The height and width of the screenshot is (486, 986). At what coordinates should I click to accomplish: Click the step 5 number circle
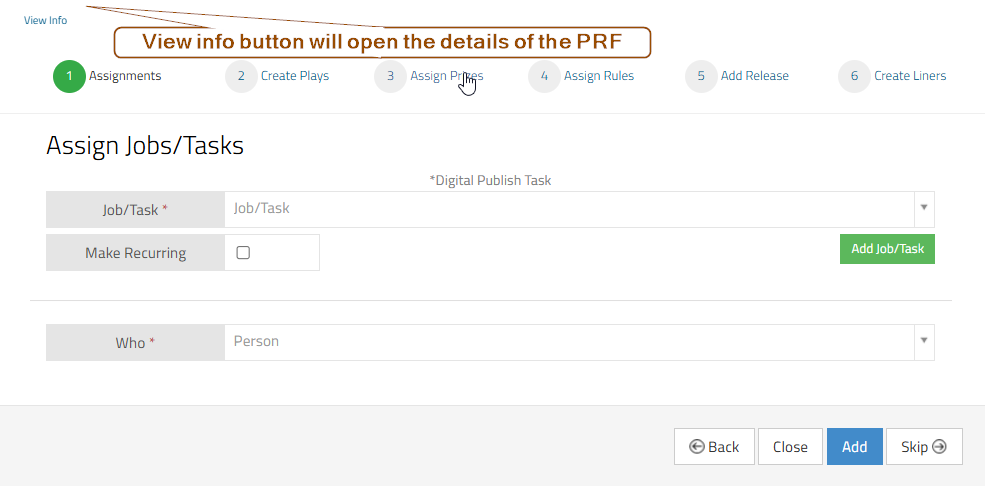coord(701,76)
